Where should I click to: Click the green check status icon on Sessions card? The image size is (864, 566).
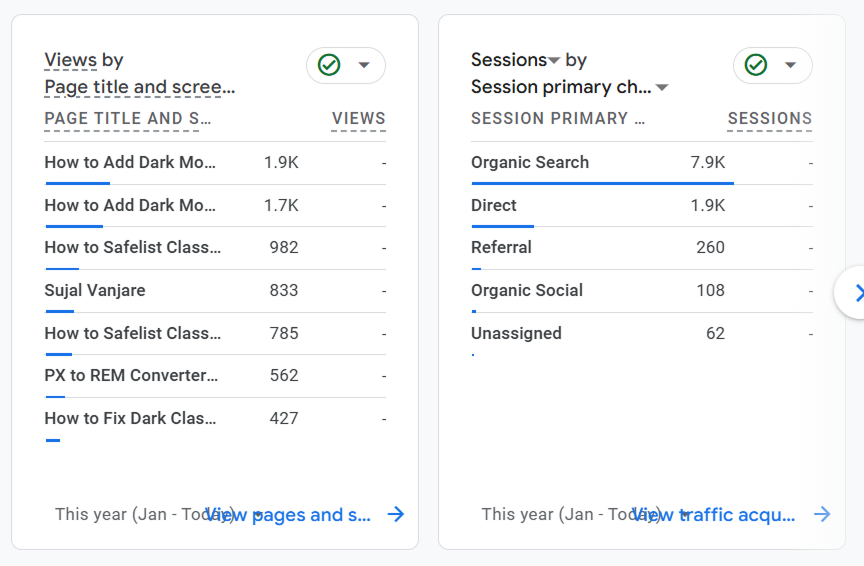(x=756, y=66)
